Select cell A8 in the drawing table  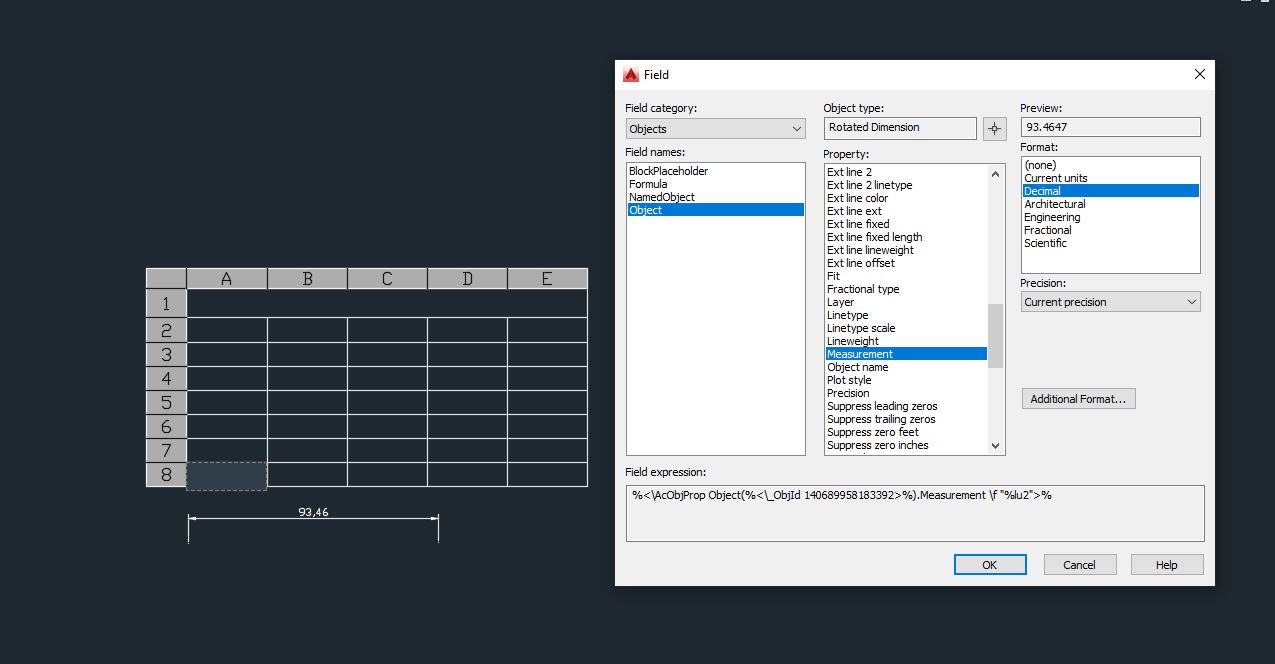point(226,475)
